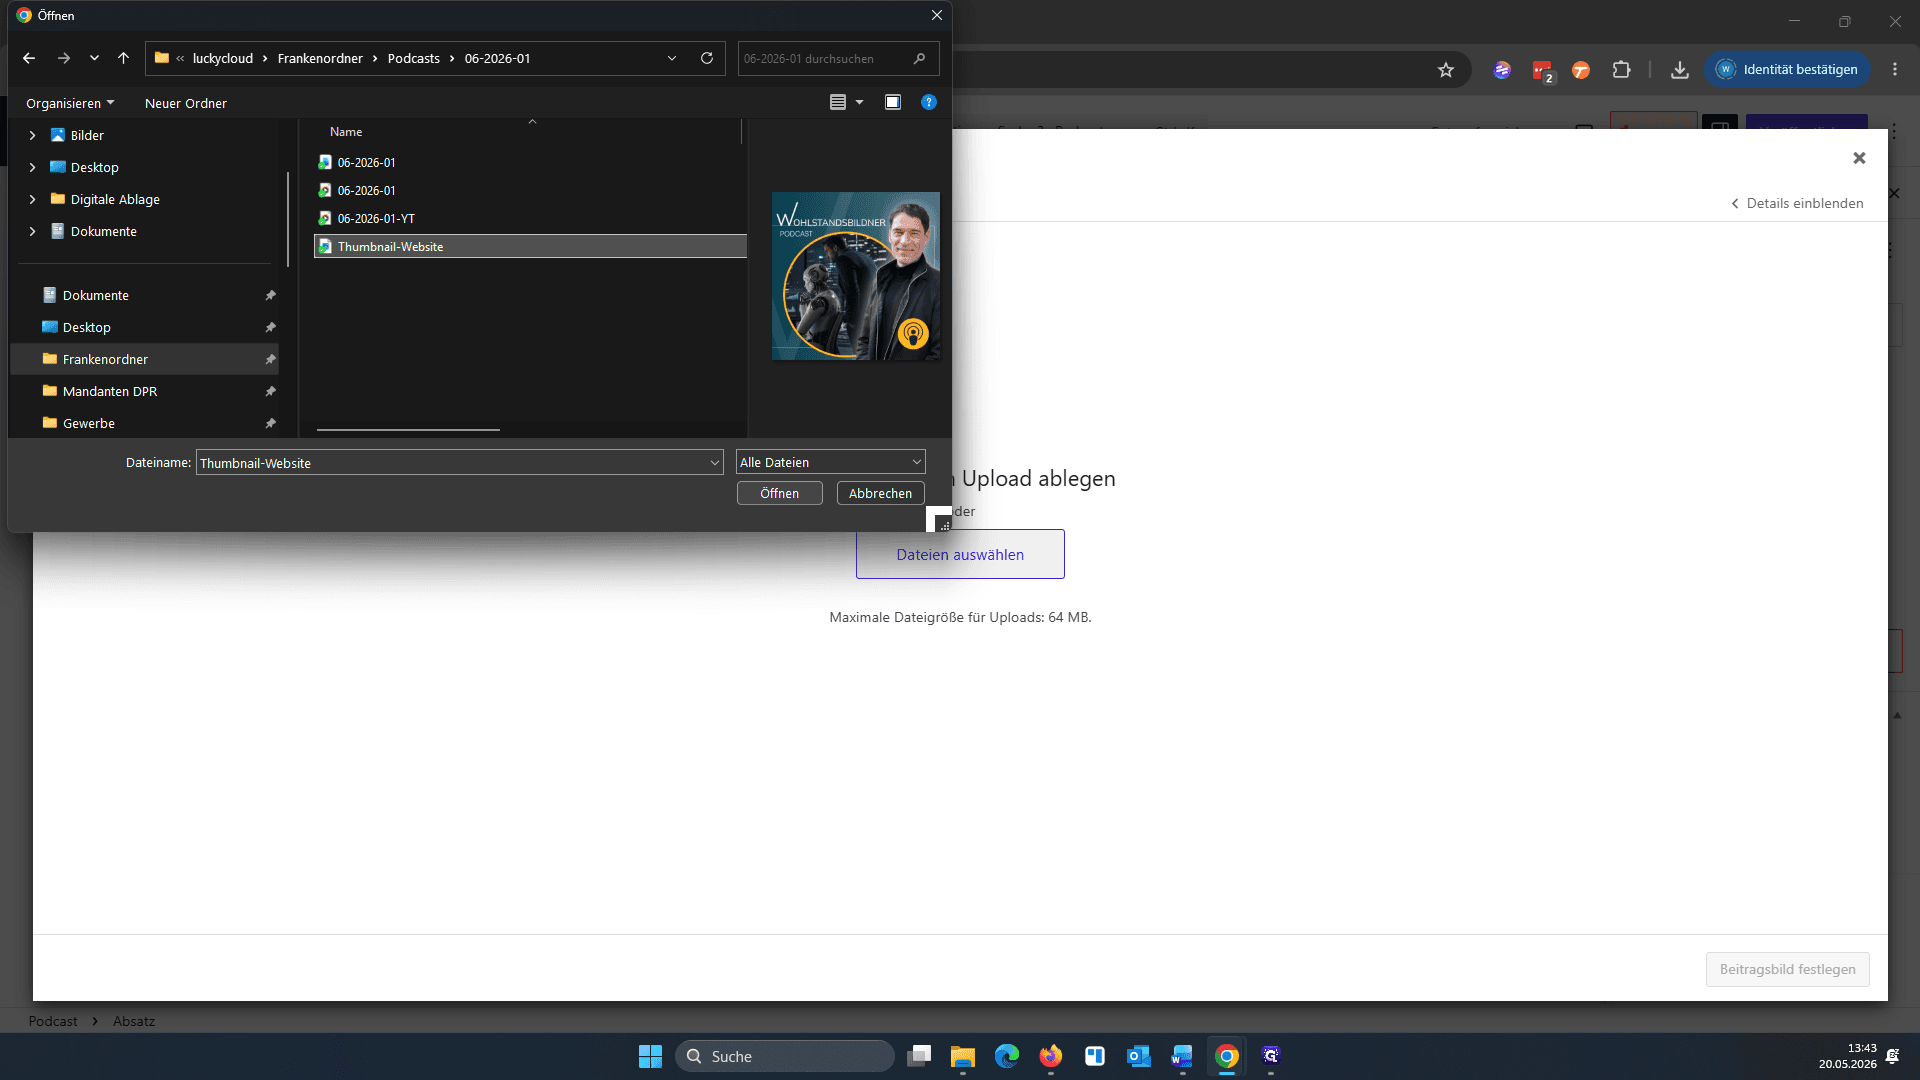Viewport: 1920px width, 1080px height.
Task: Click Neuer Ordner in the toolbar
Action: point(186,103)
